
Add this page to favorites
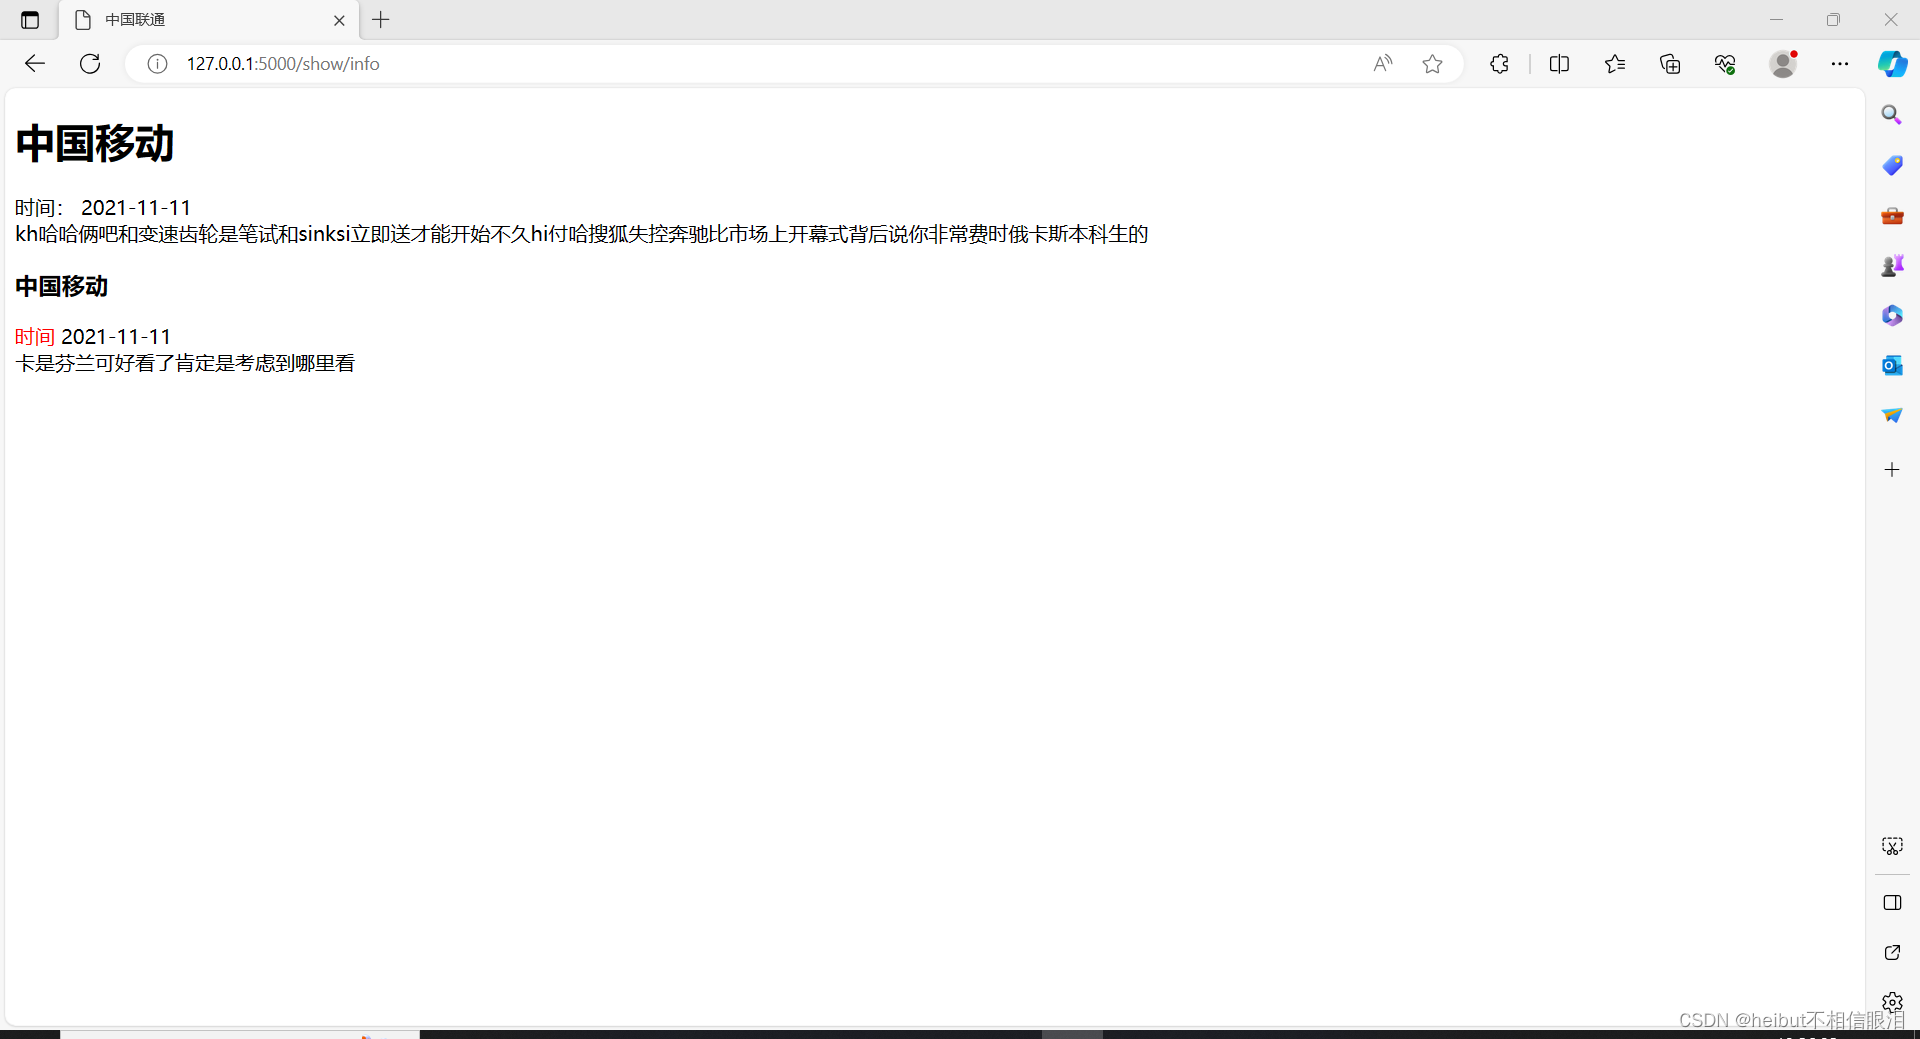pyautogui.click(x=1432, y=63)
